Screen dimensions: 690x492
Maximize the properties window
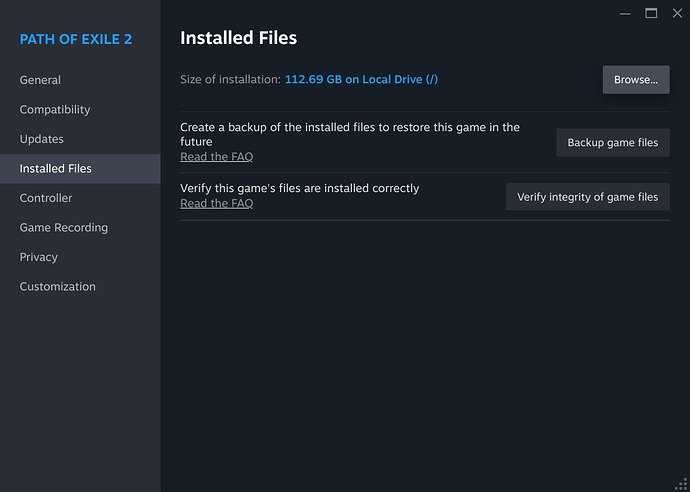pyautogui.click(x=651, y=13)
